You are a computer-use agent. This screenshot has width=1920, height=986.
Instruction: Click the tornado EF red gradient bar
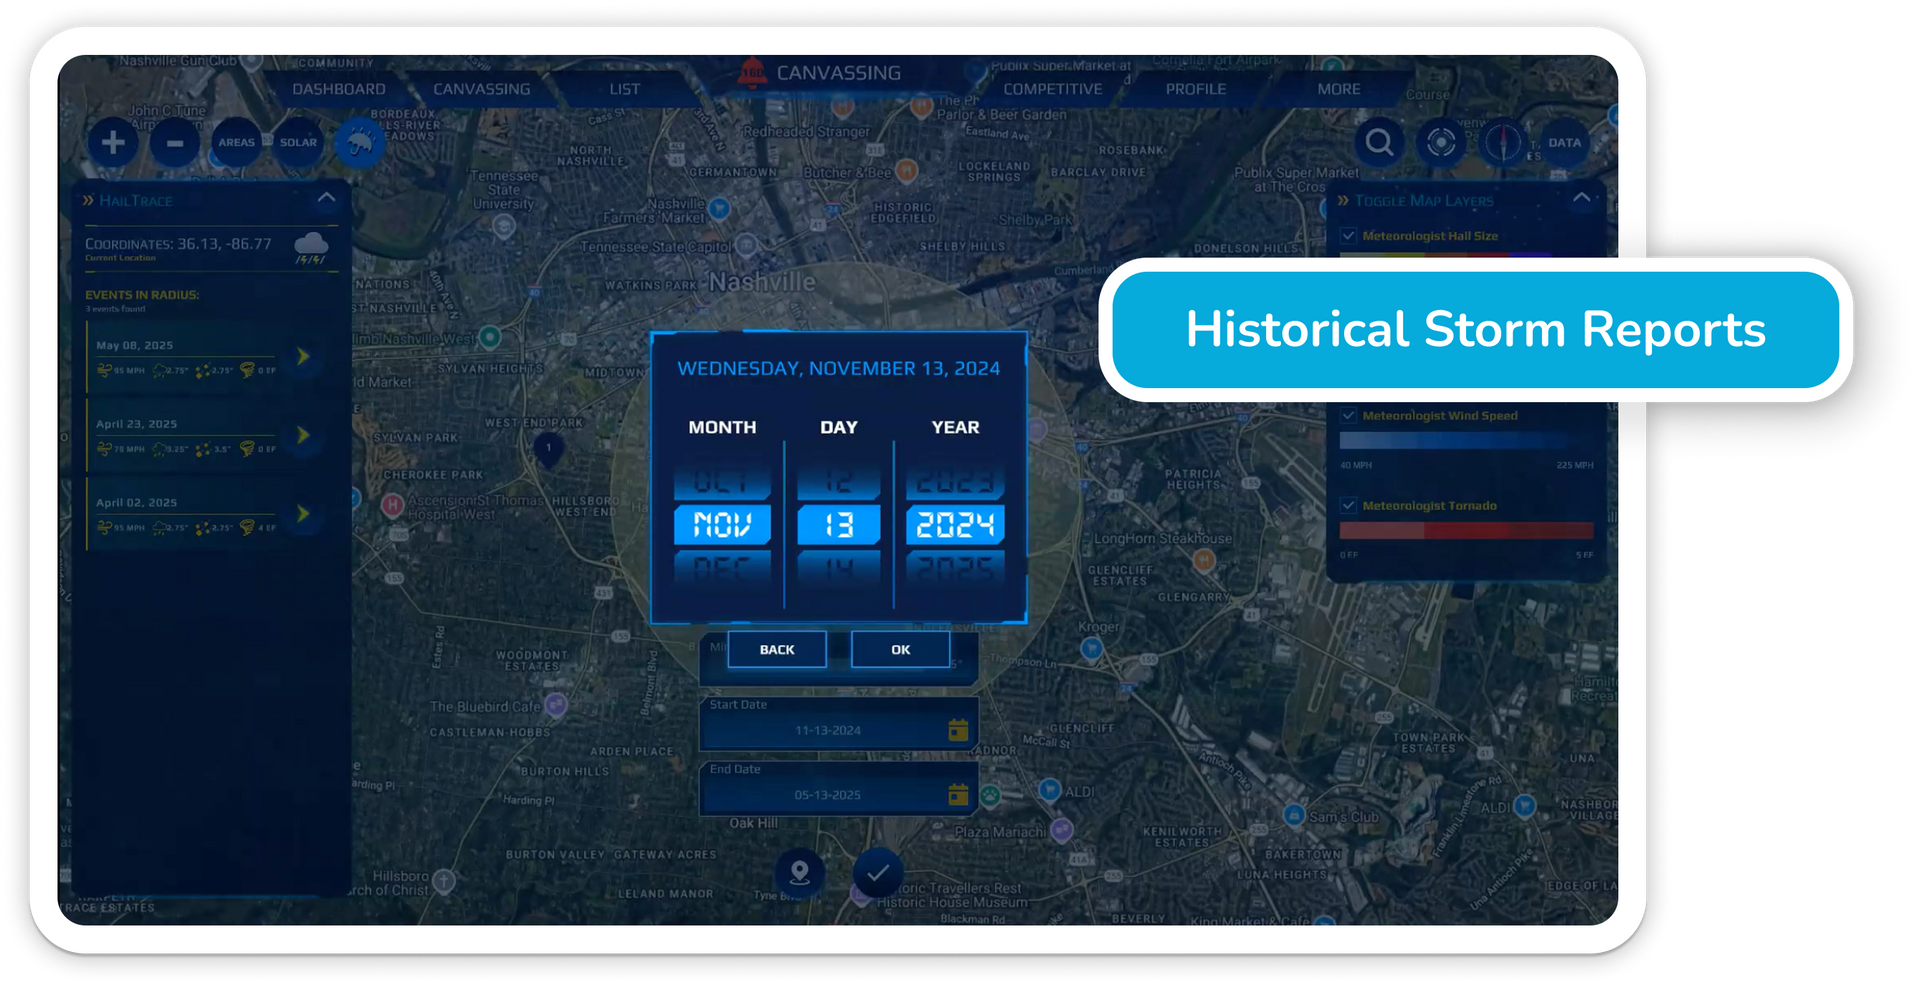(1466, 530)
